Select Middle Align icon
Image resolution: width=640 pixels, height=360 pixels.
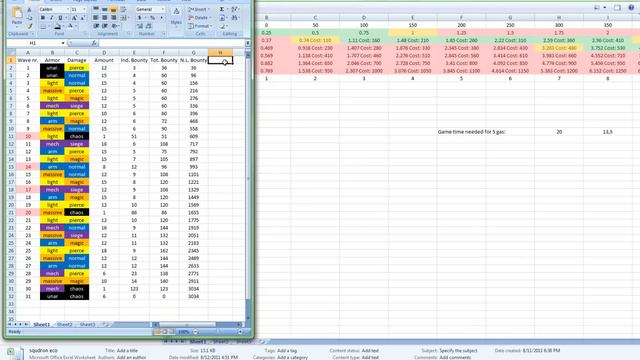coord(104,9)
